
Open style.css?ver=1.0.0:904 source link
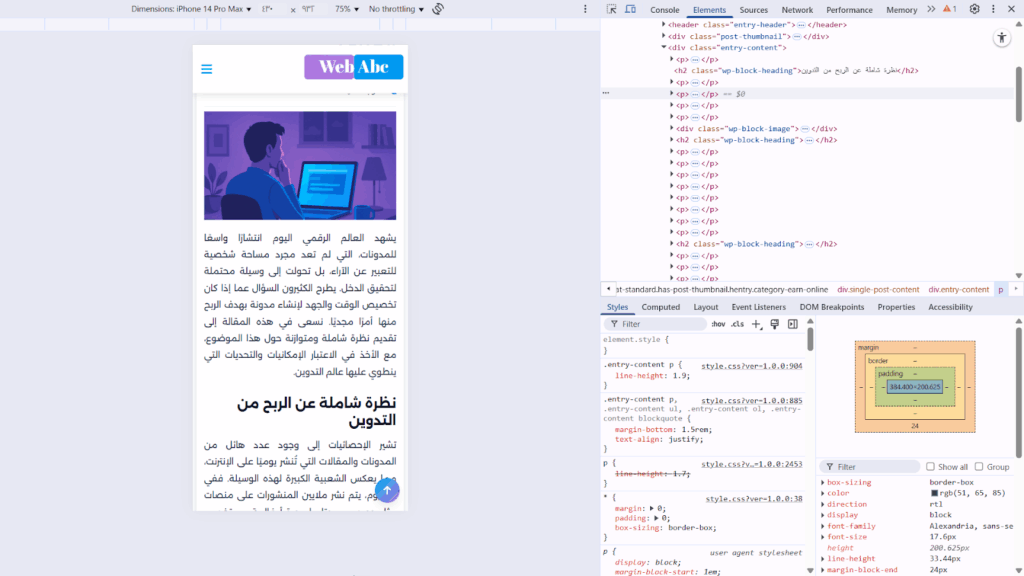[751, 366]
